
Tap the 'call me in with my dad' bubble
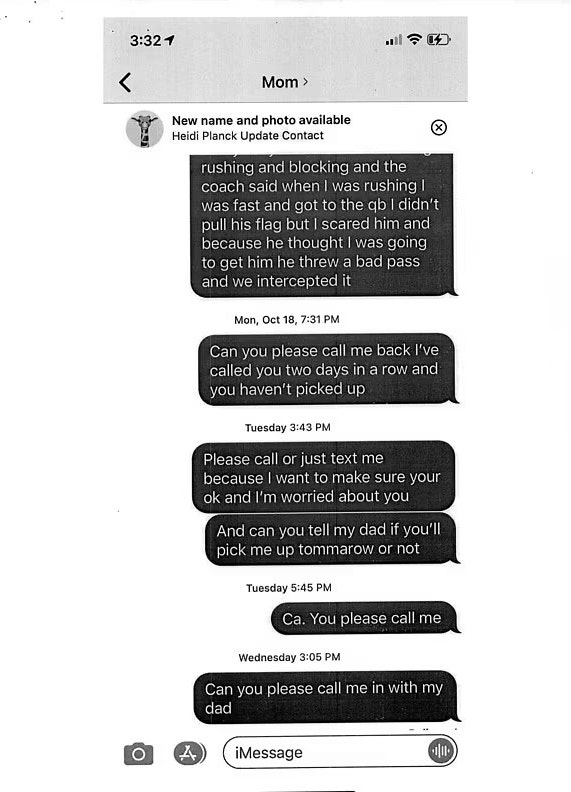click(x=326, y=697)
